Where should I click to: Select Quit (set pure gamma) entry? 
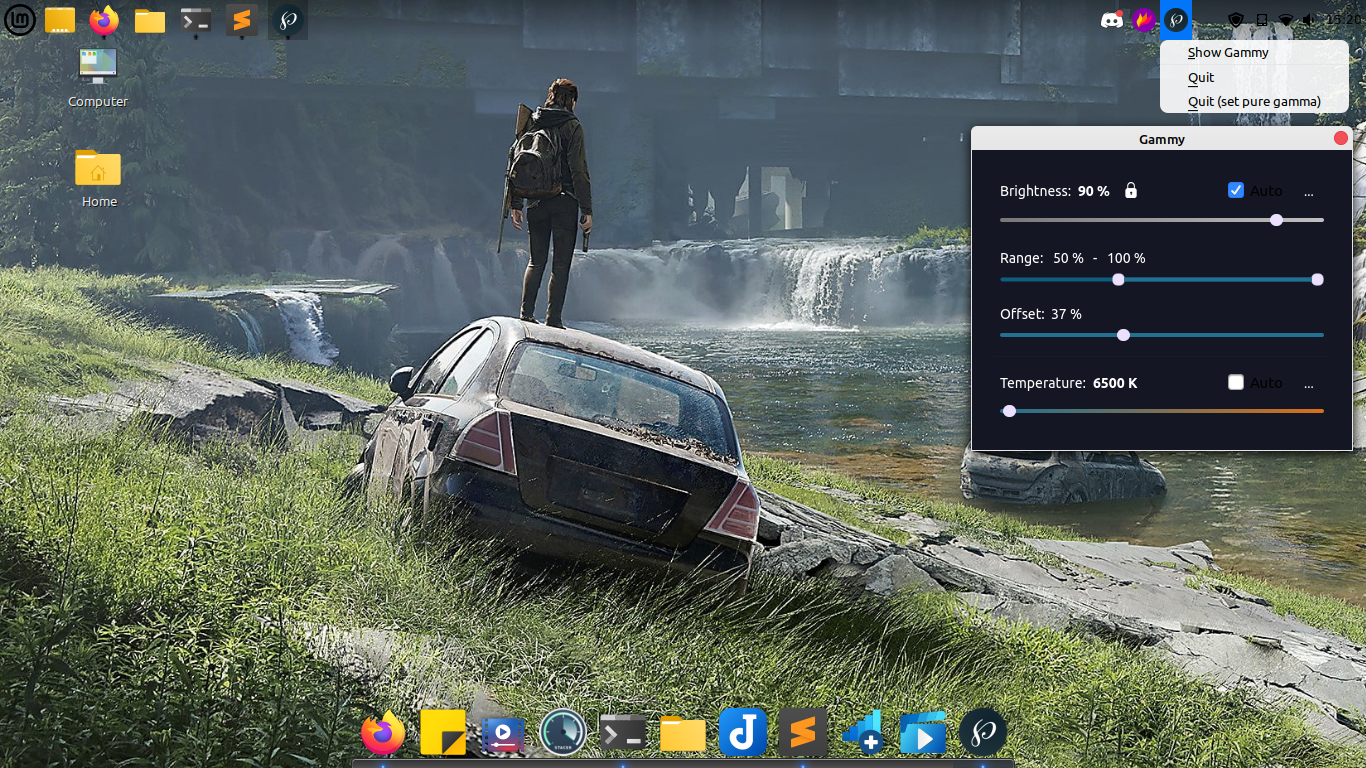click(1254, 101)
